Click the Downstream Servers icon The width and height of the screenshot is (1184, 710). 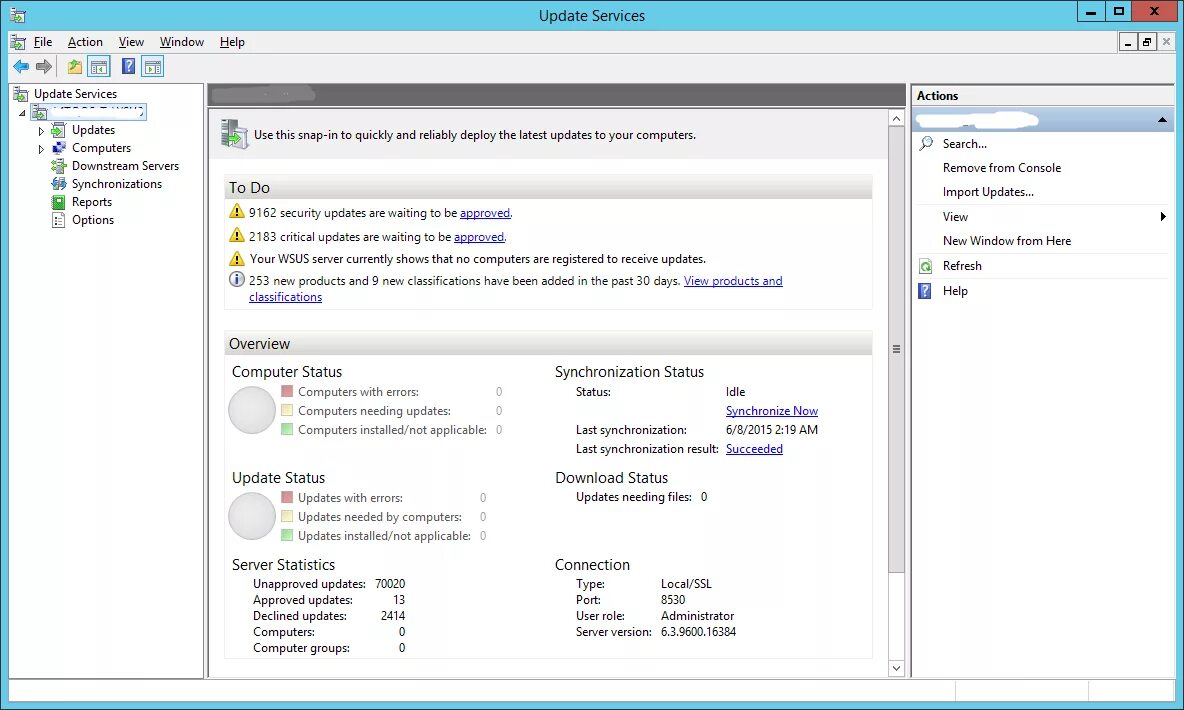(58, 166)
